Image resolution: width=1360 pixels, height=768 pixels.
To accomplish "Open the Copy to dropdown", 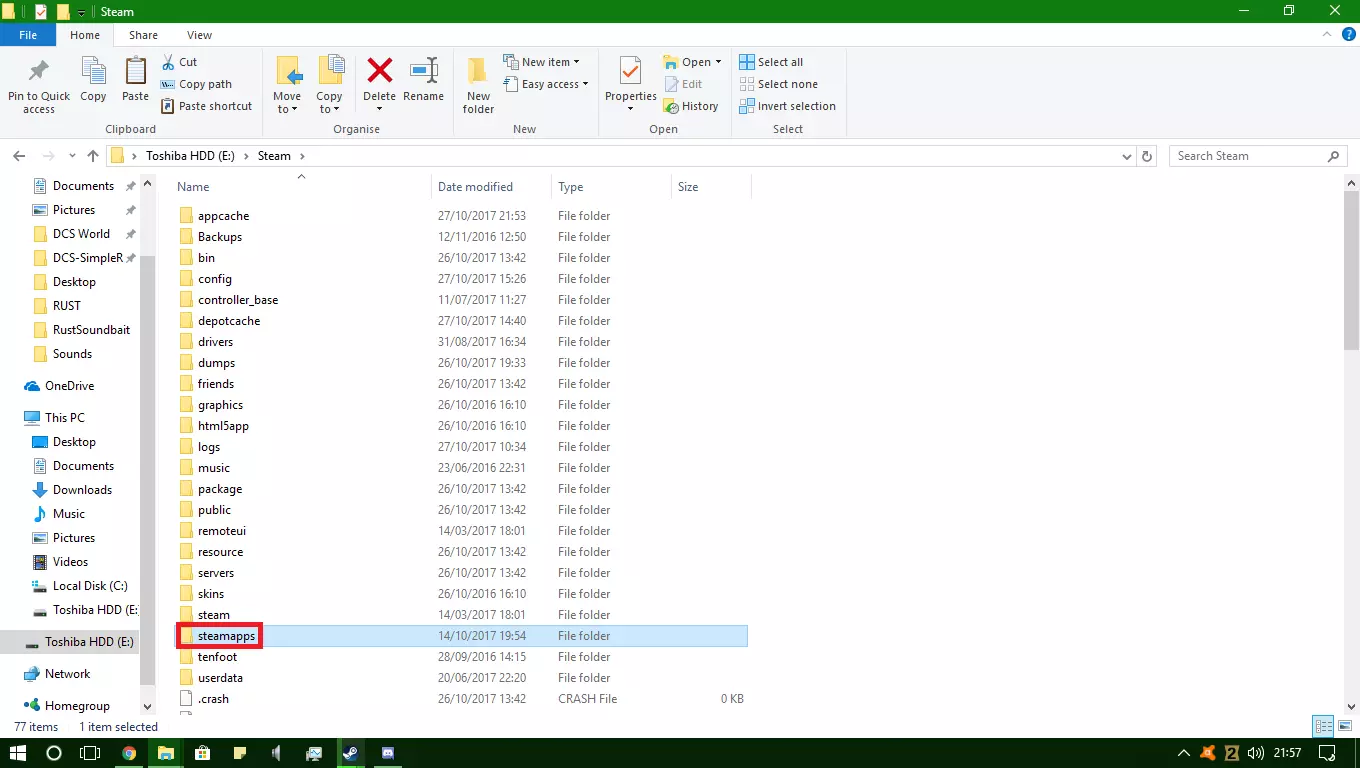I will point(329,86).
